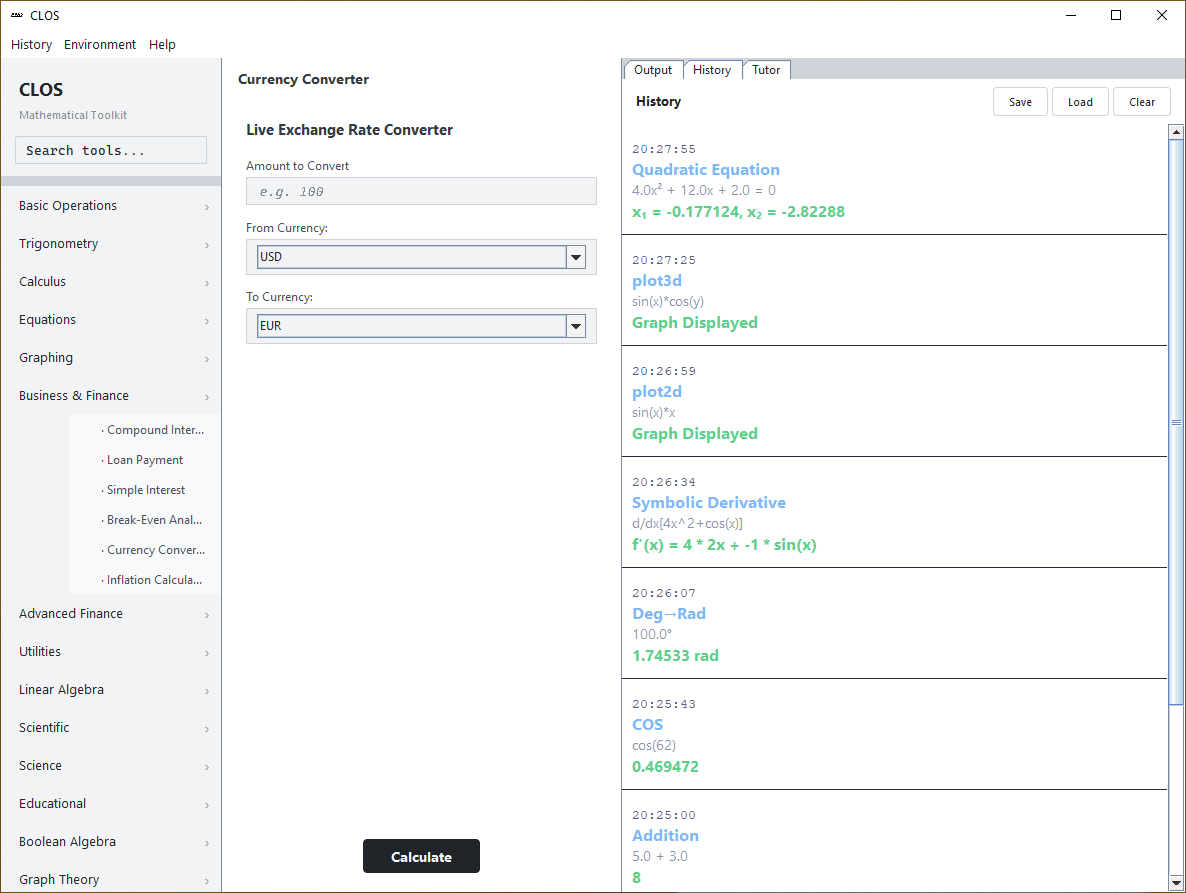Viewport: 1186px width, 893px height.
Task: Click the Addition history entry
Action: [895, 842]
